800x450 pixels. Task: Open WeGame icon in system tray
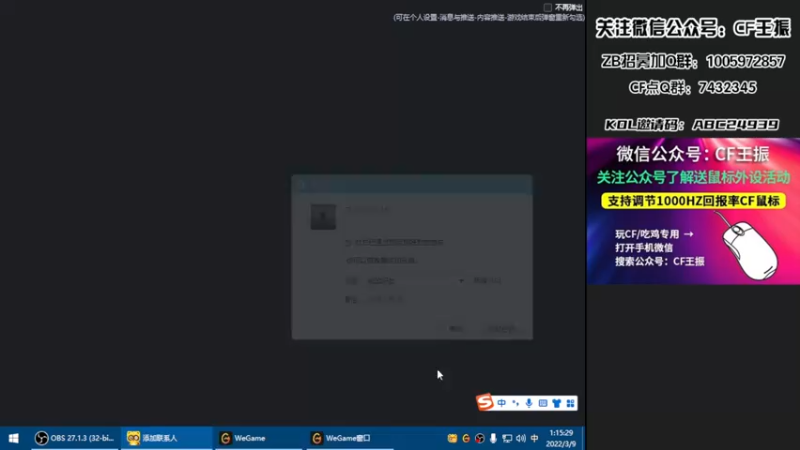466,438
